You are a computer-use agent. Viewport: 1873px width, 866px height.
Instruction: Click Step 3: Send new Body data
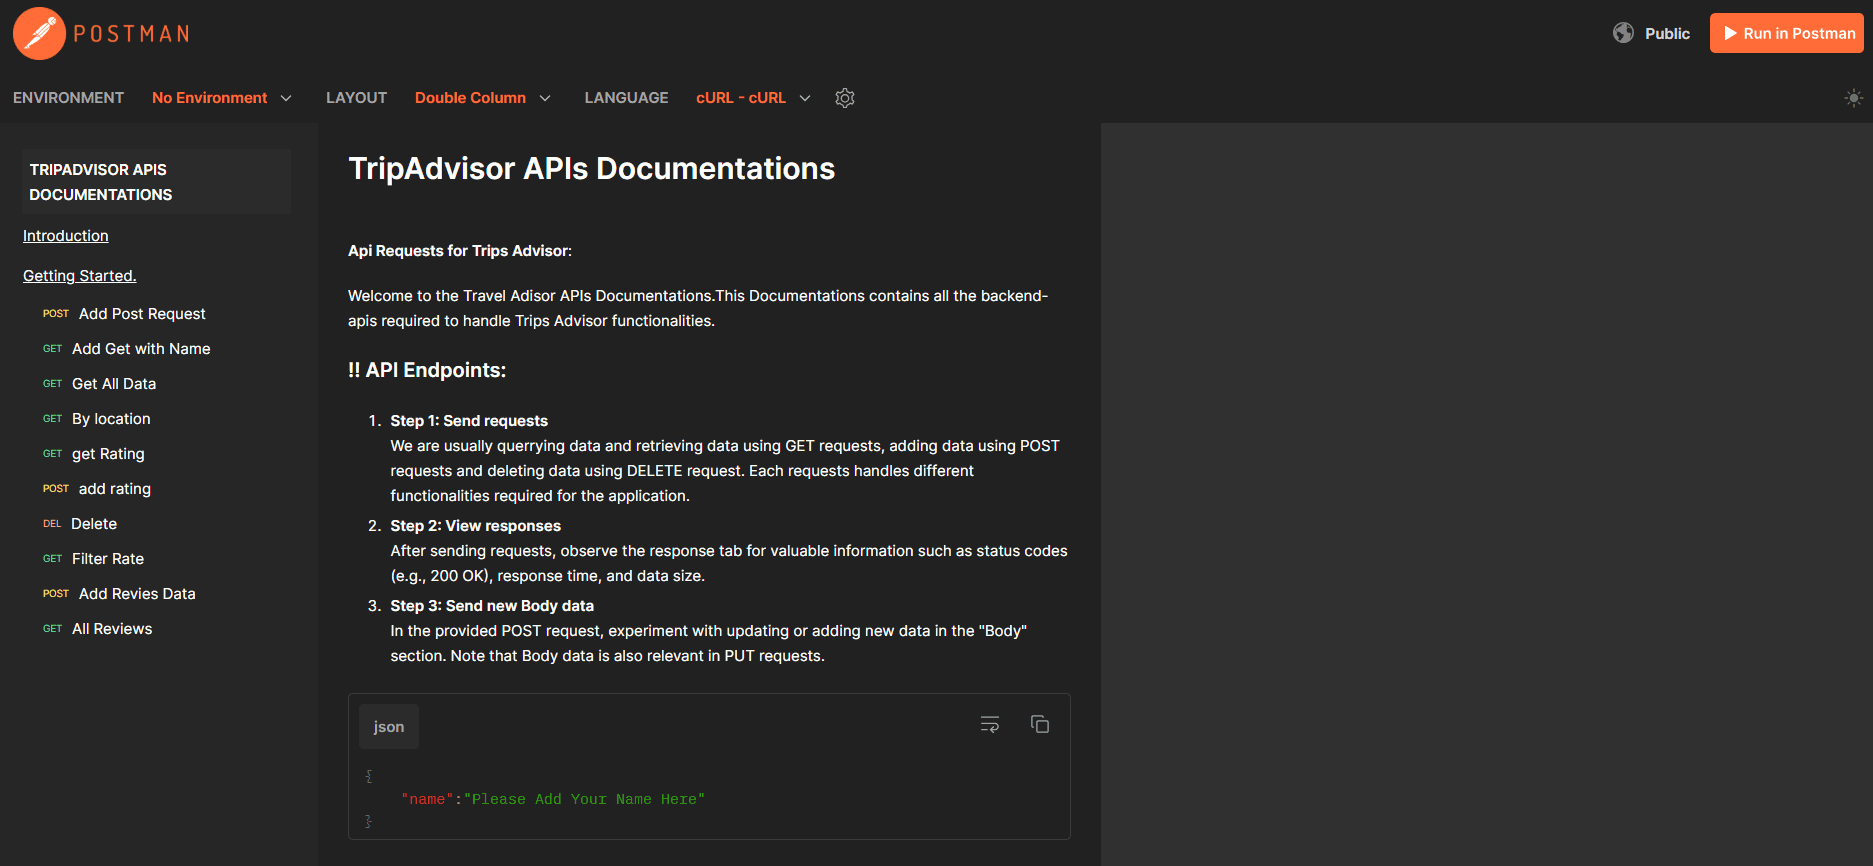[492, 606]
